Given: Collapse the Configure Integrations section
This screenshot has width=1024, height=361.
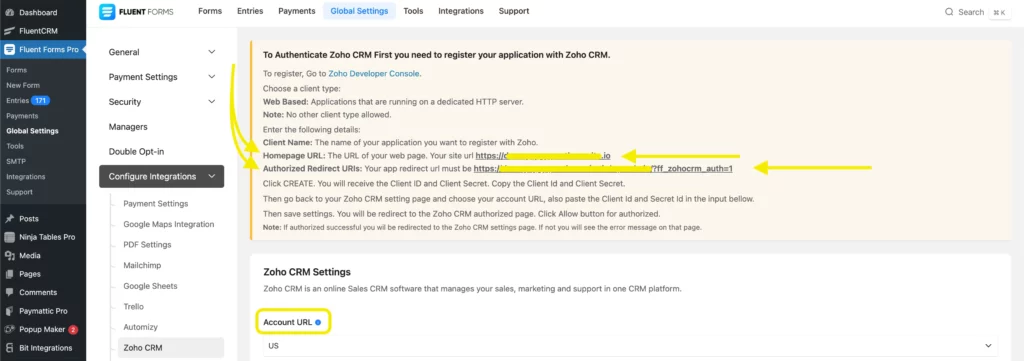Looking at the screenshot, I should [x=162, y=176].
